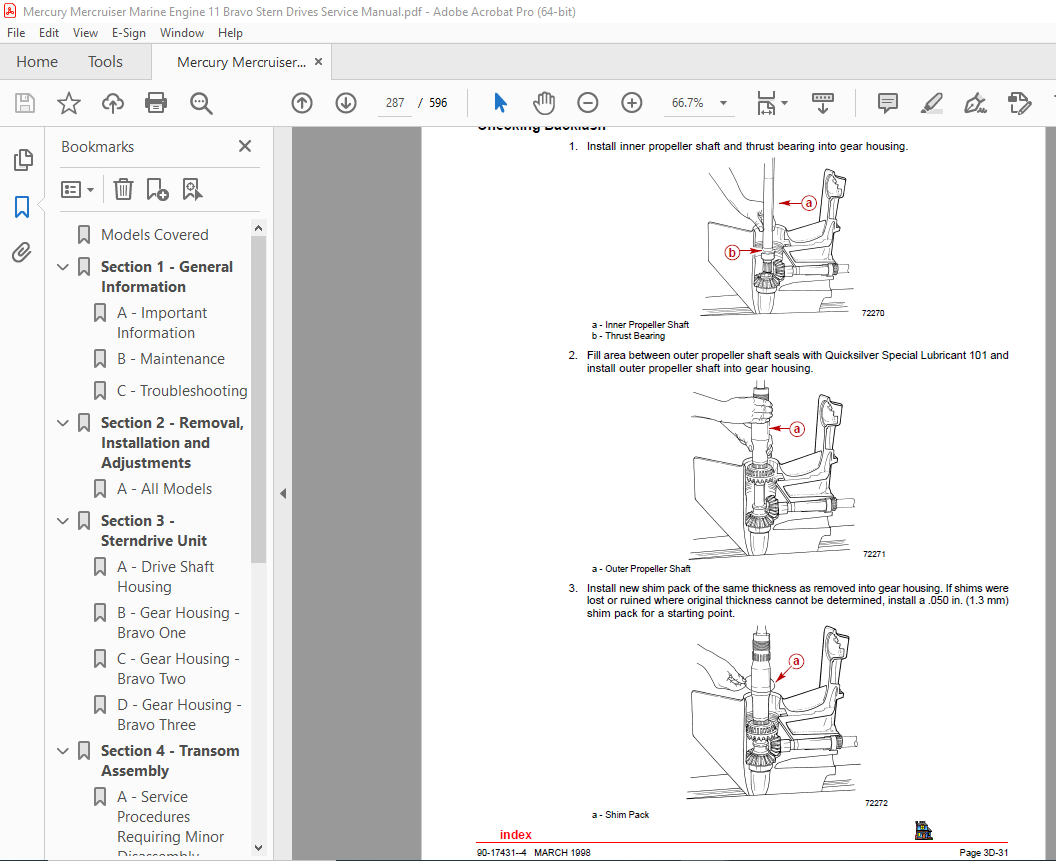Open the File menu
This screenshot has width=1056, height=861.
(15, 33)
